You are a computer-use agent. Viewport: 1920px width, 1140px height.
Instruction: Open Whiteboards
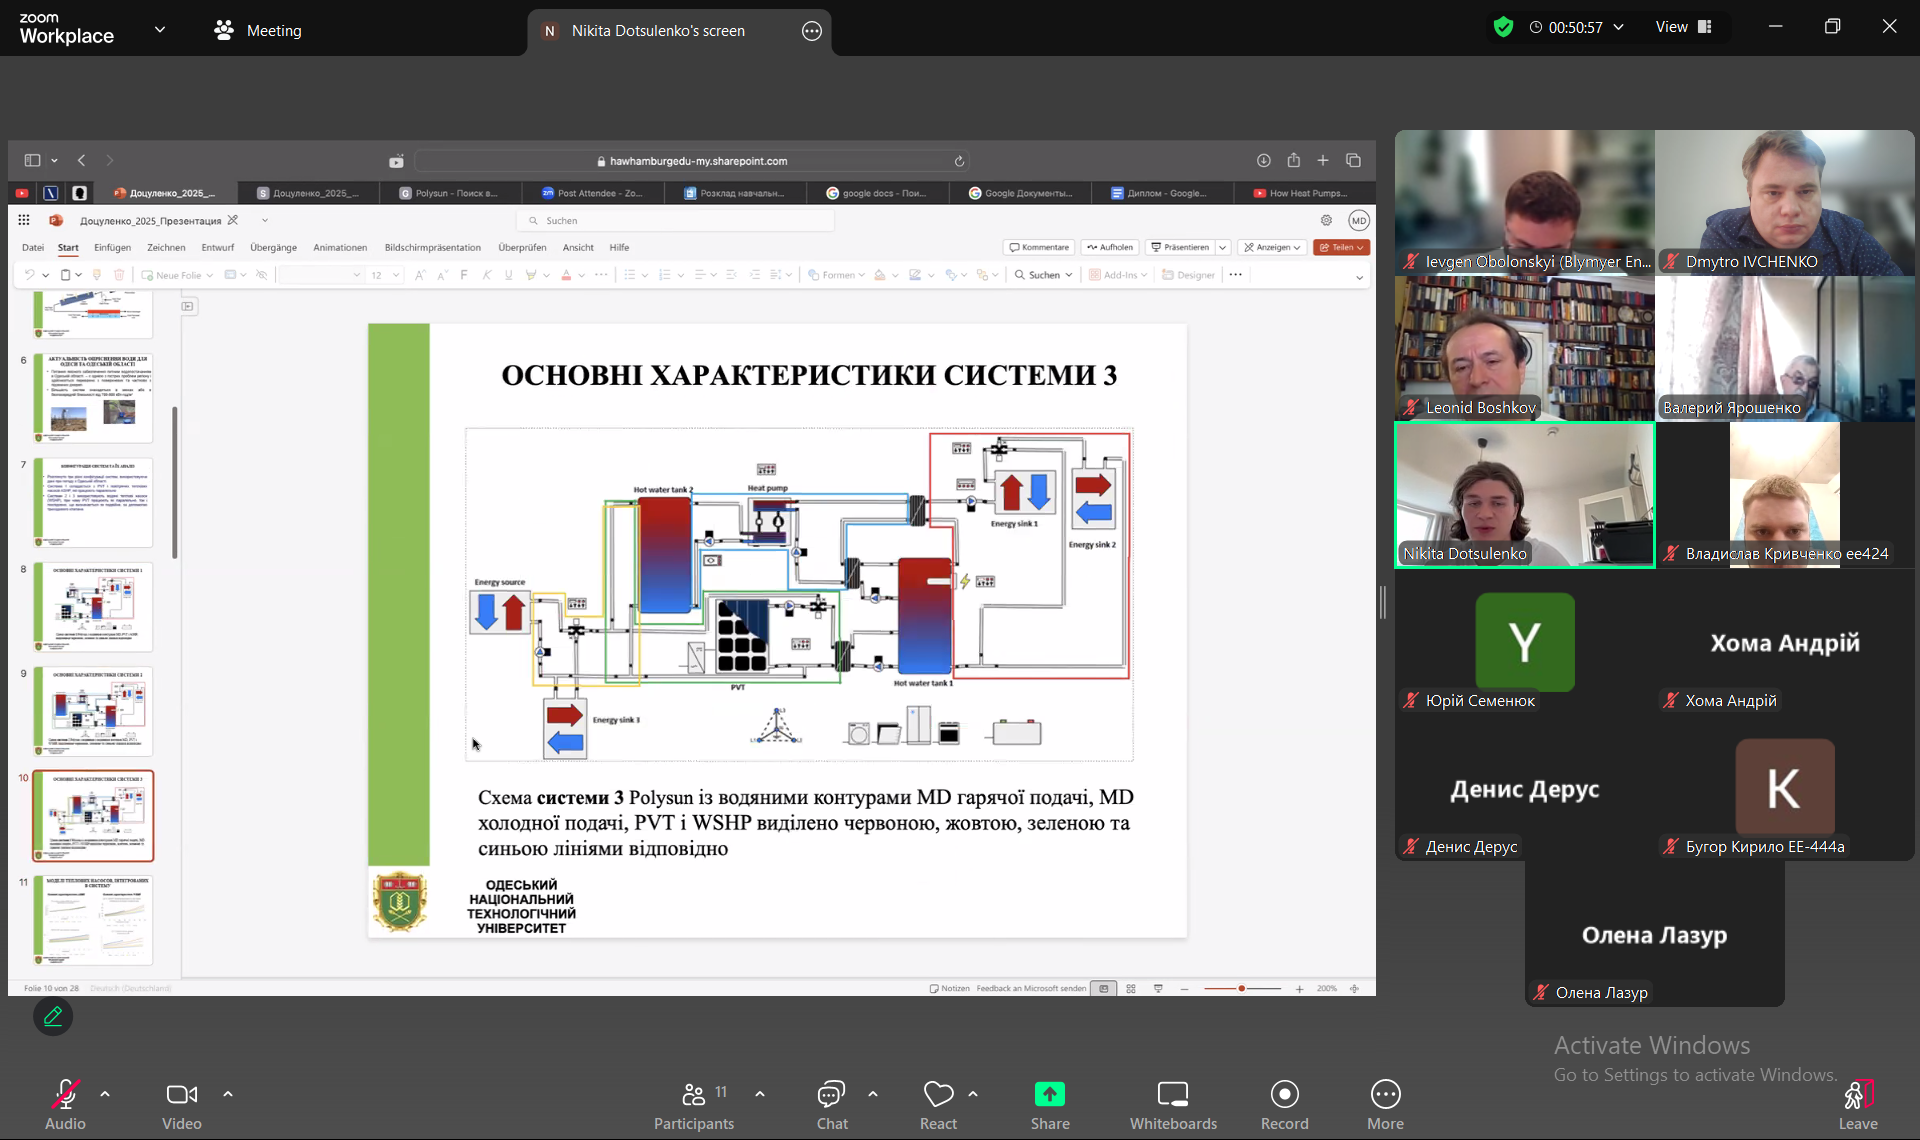pyautogui.click(x=1173, y=1104)
